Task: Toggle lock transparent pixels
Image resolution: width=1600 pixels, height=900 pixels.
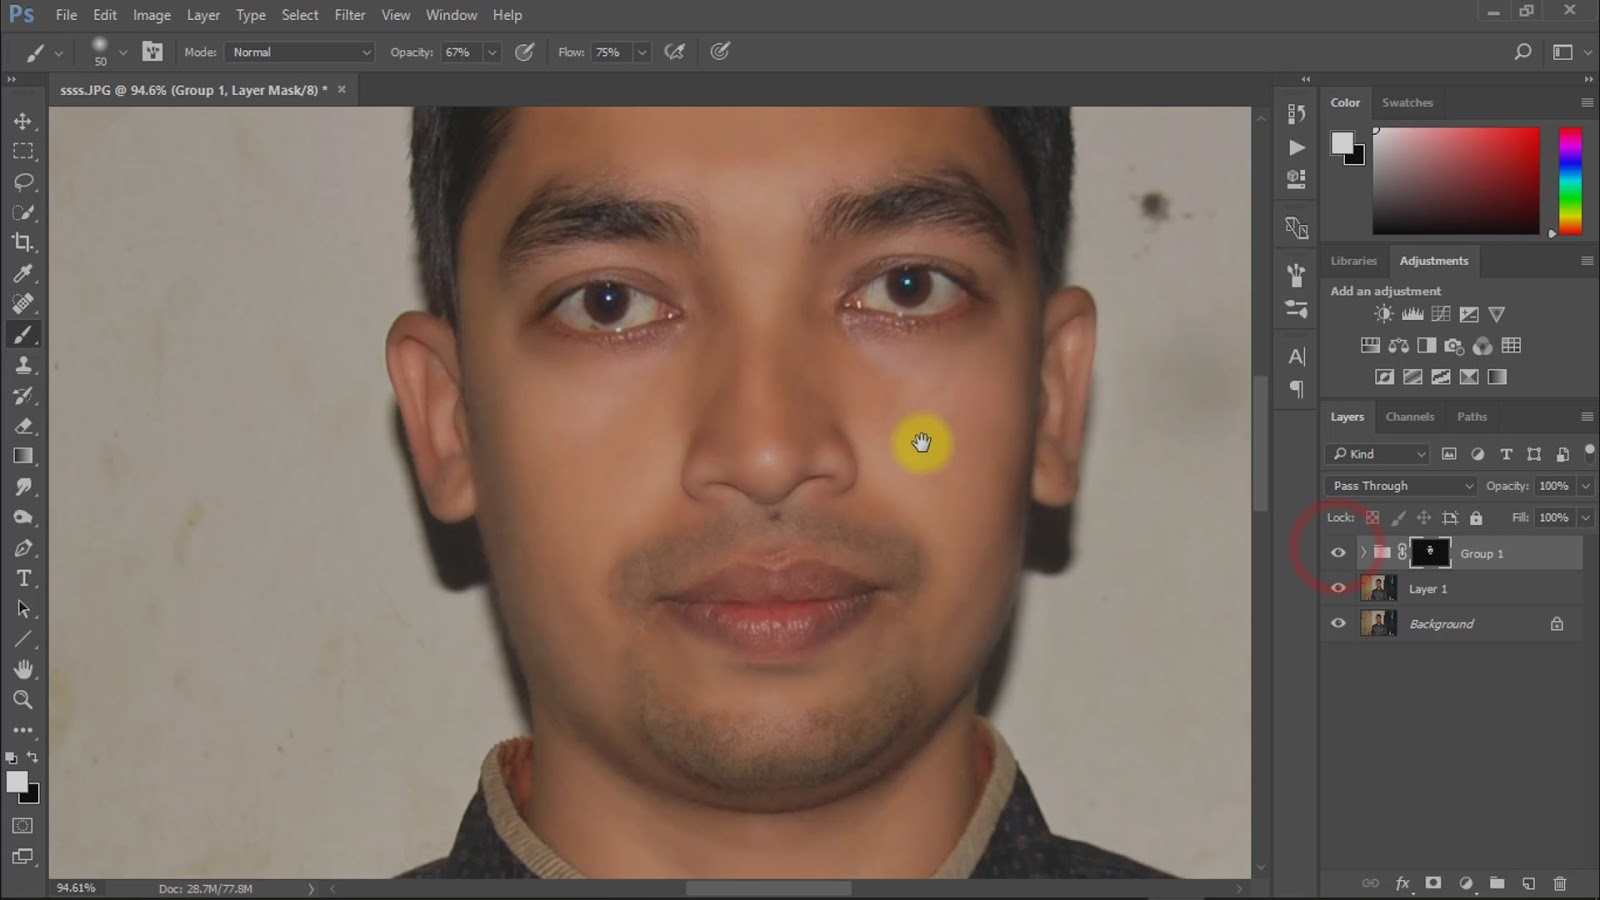Action: (x=1372, y=518)
